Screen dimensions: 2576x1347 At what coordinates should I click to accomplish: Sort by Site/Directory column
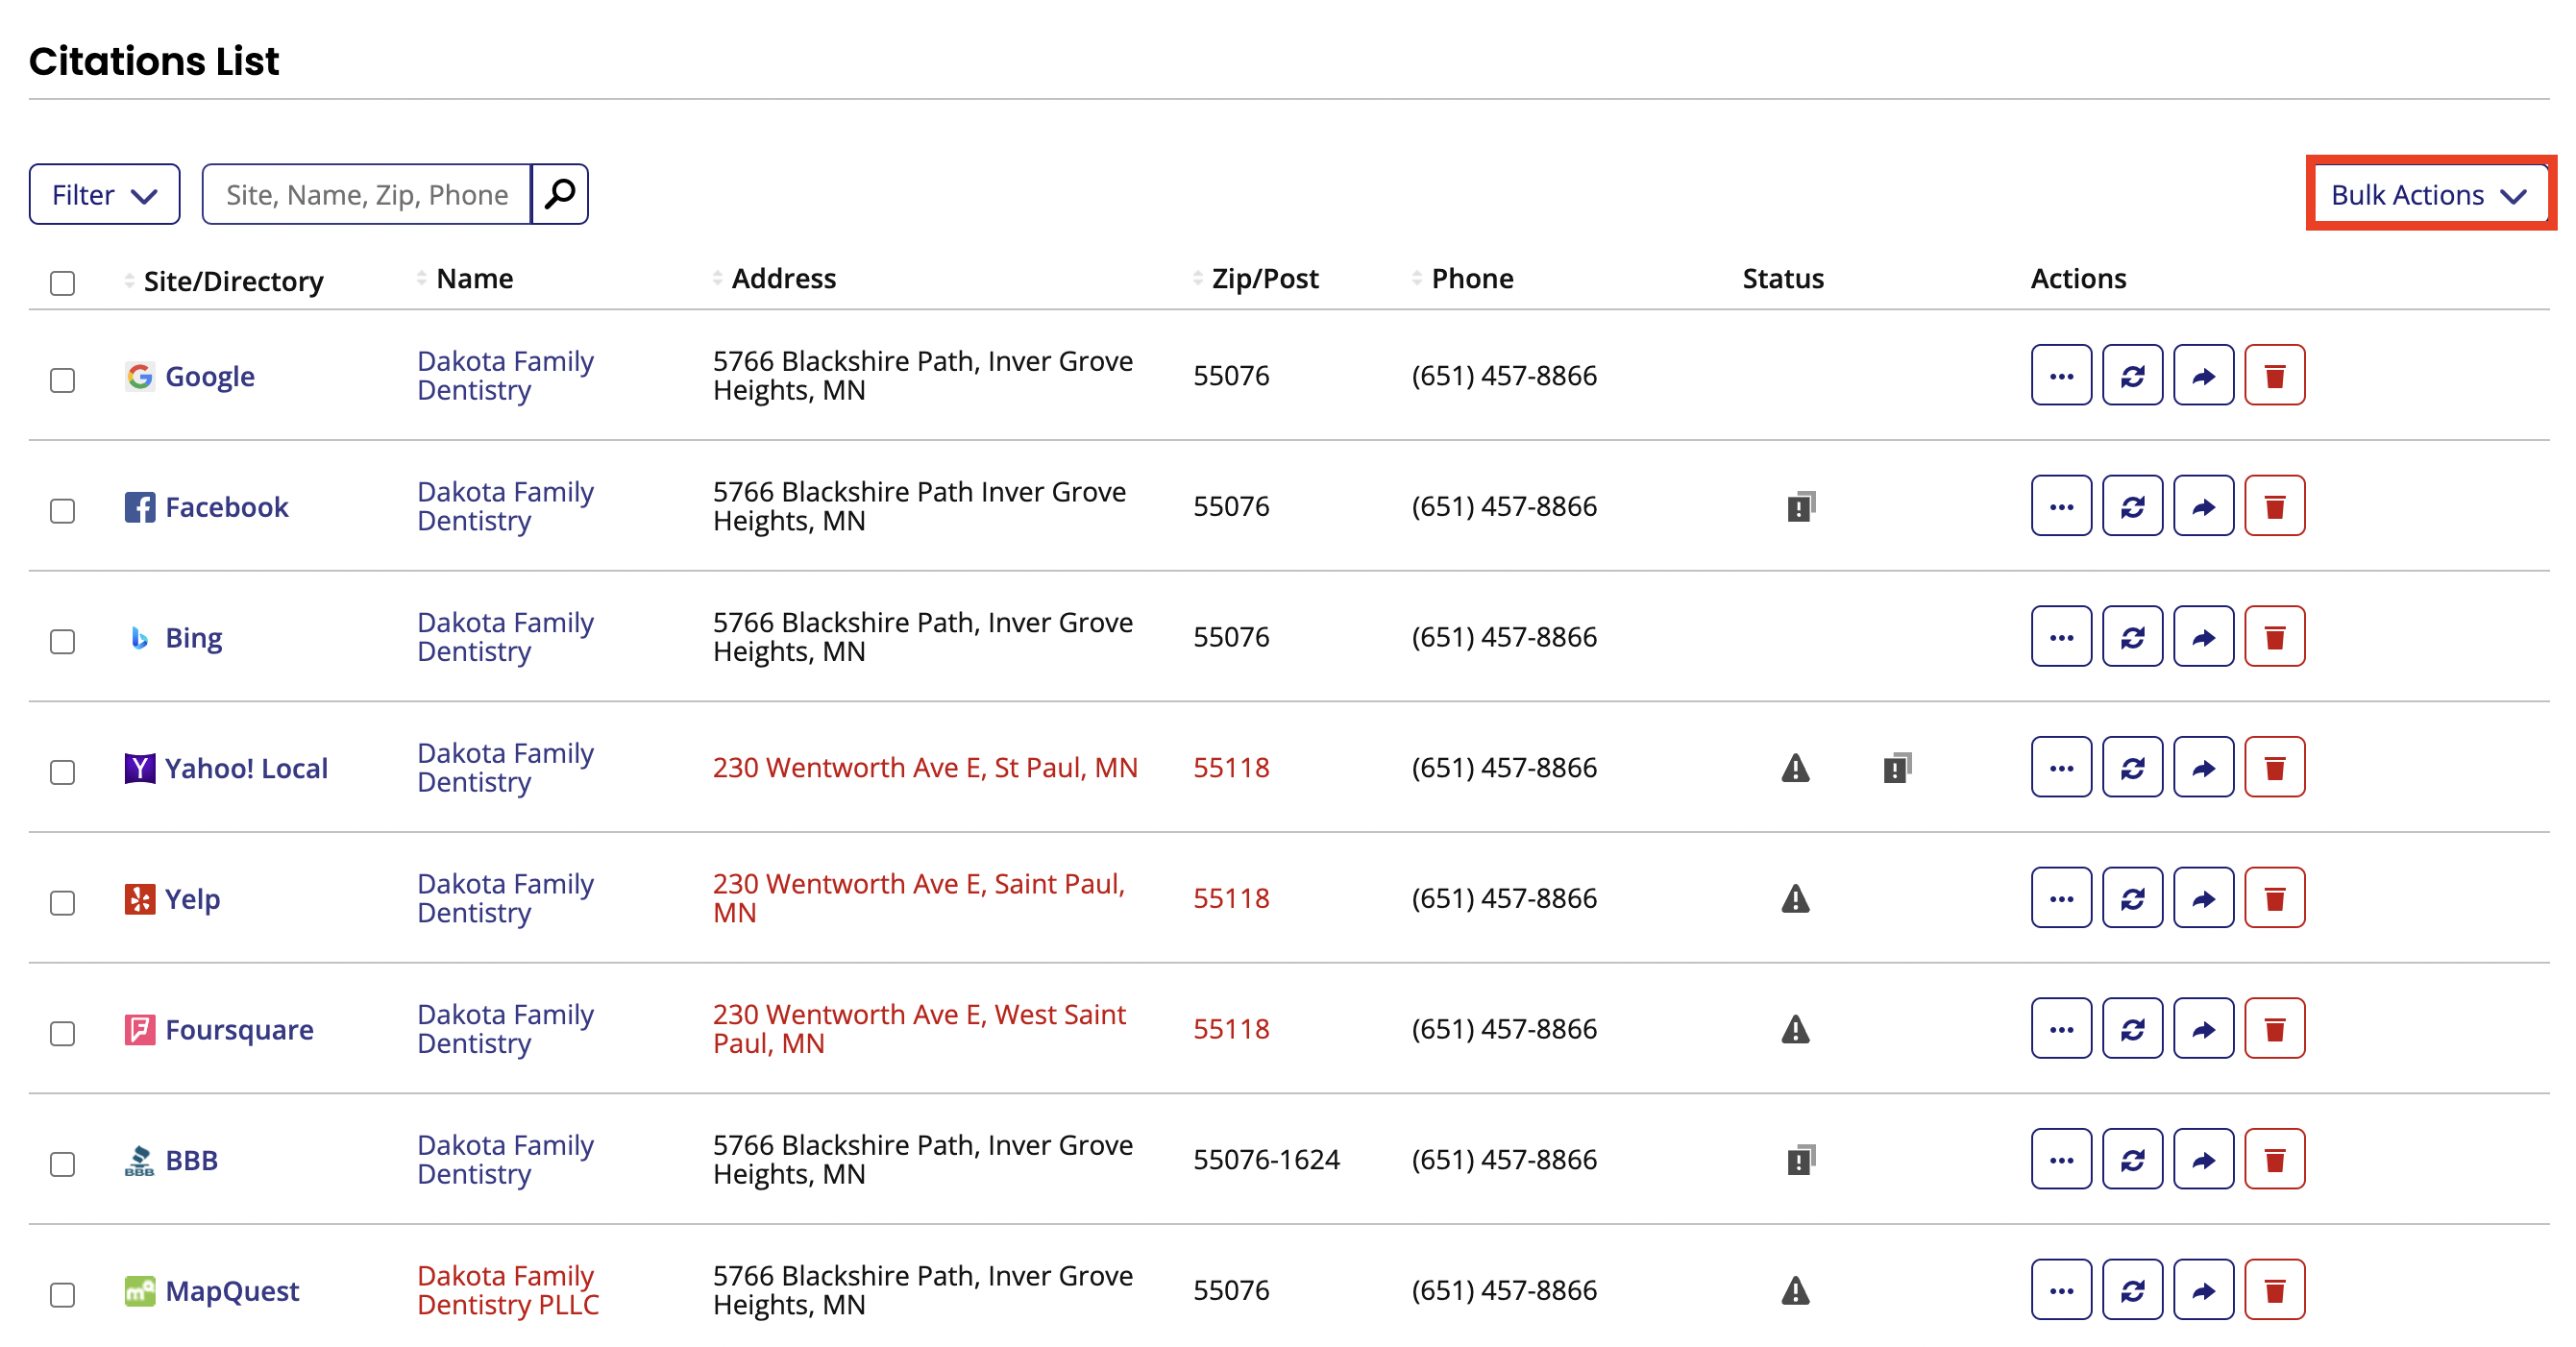(x=232, y=281)
